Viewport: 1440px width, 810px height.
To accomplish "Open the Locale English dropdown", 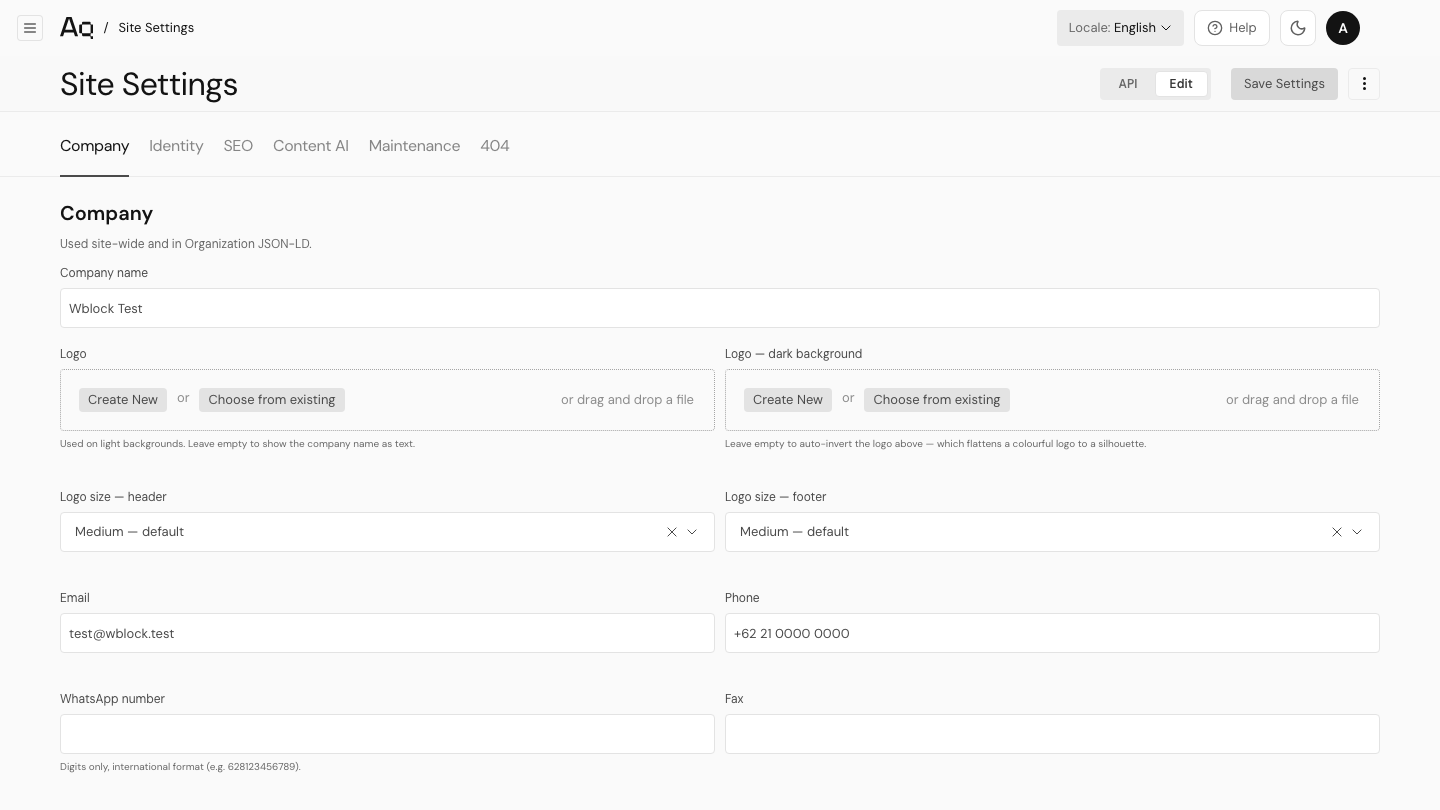I will [1120, 28].
